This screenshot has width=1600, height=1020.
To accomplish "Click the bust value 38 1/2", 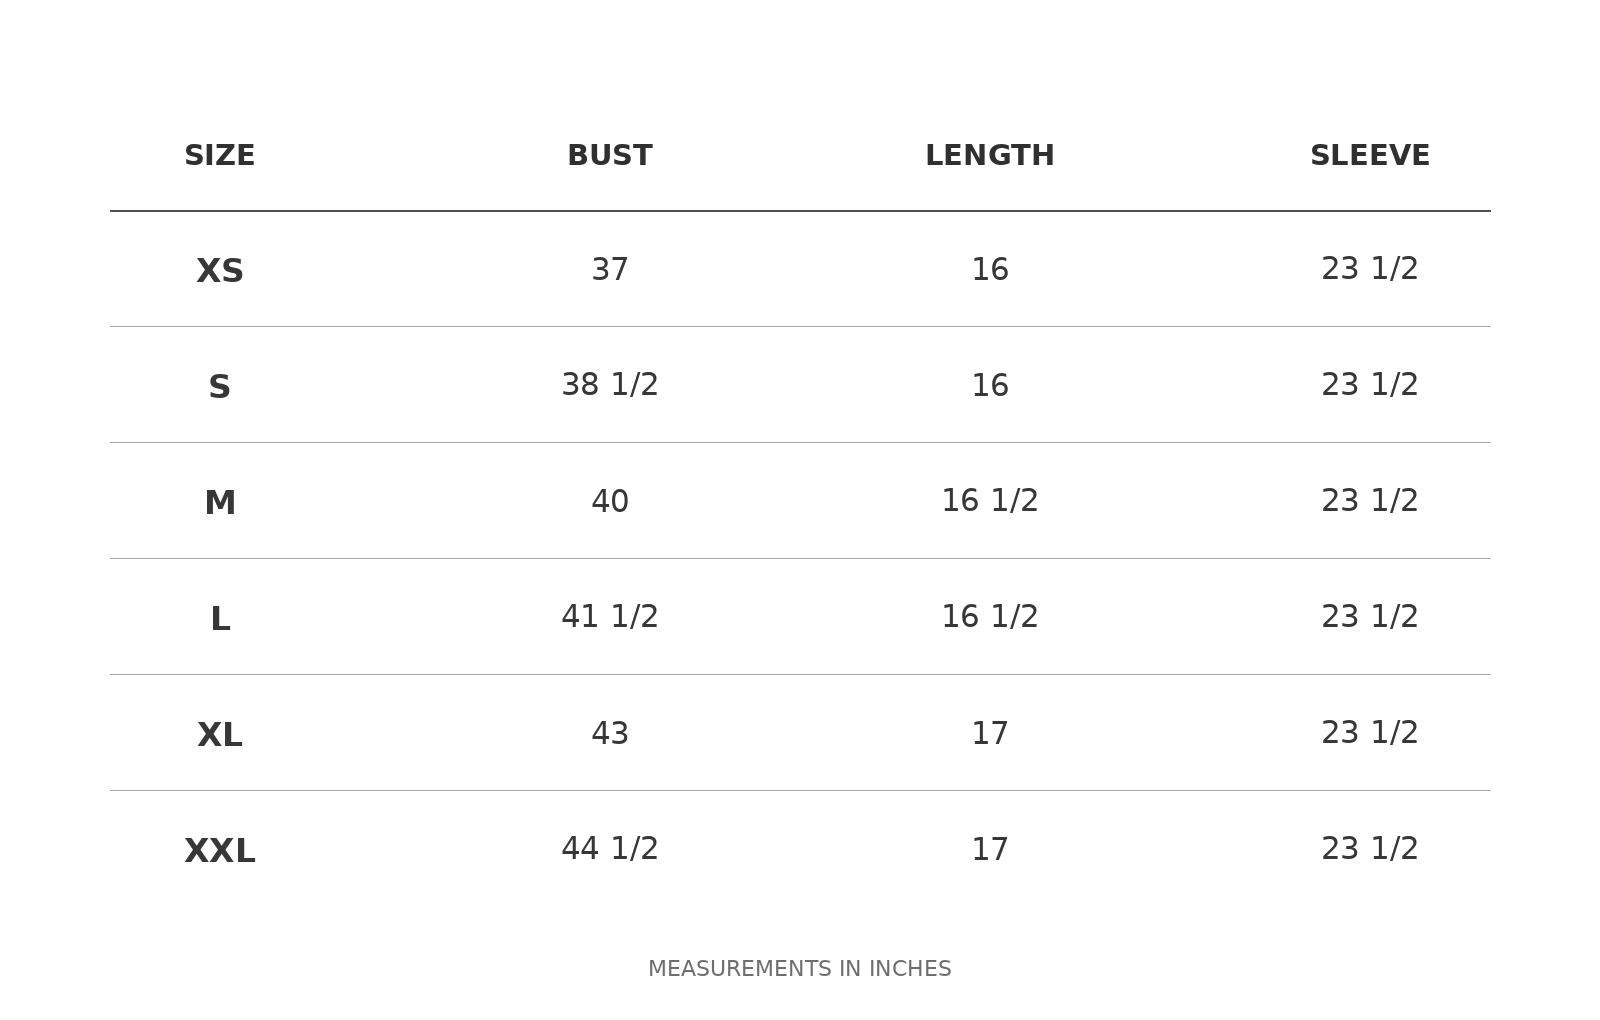I will tap(610, 385).
